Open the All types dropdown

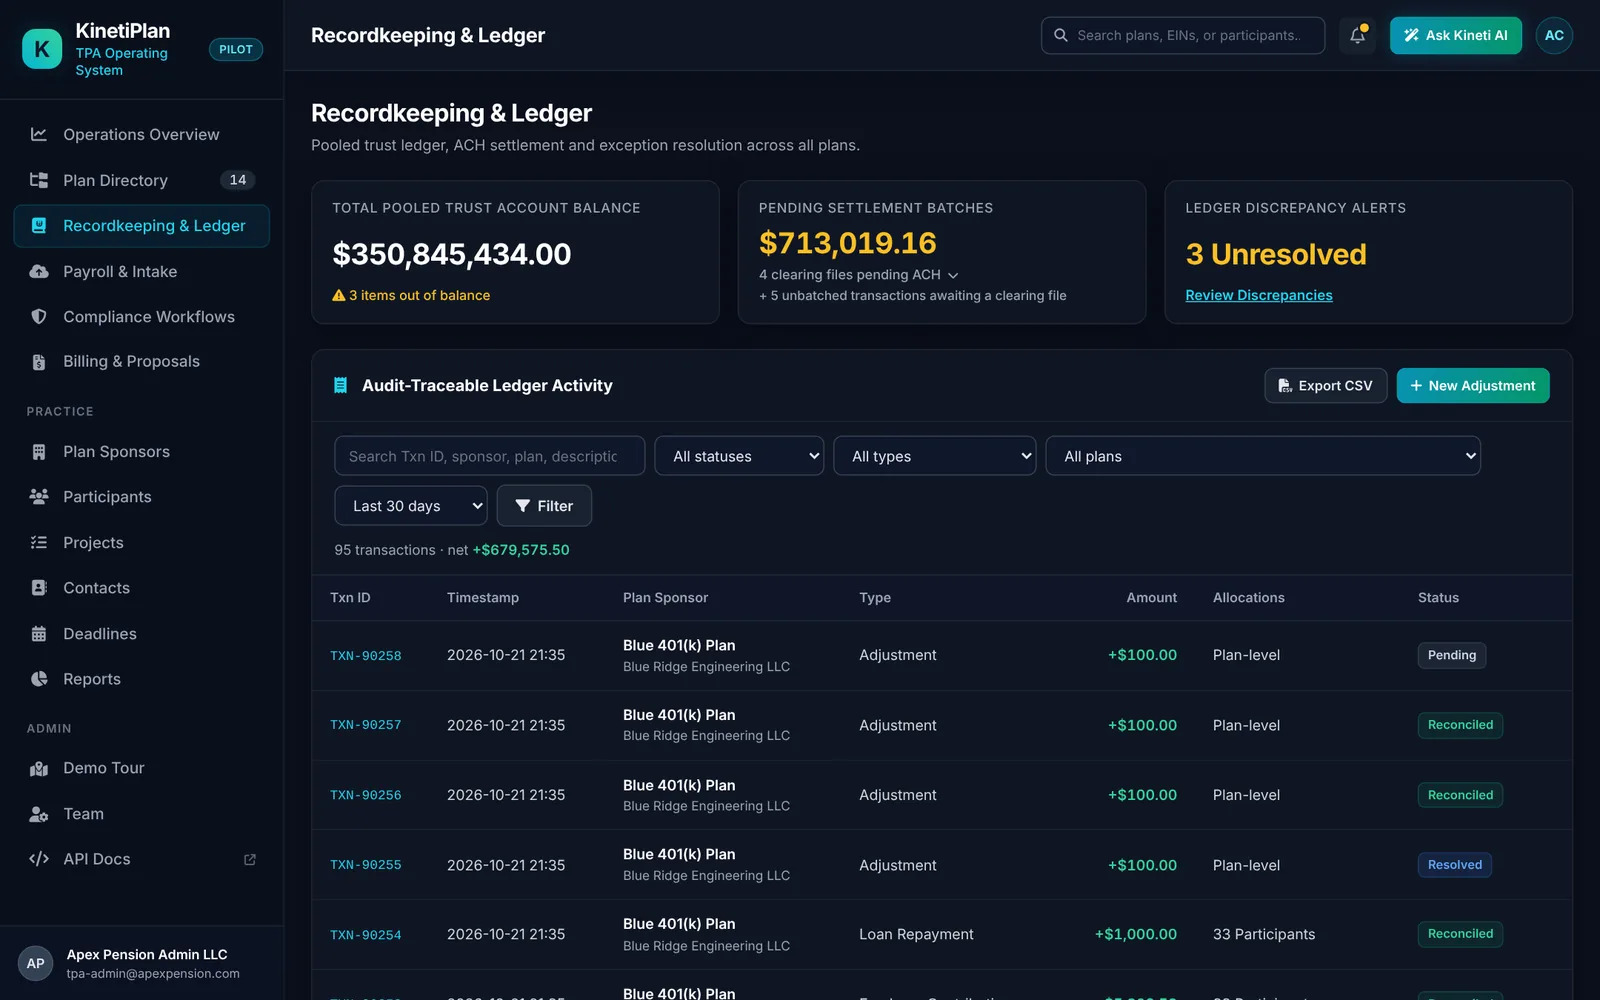(935, 456)
